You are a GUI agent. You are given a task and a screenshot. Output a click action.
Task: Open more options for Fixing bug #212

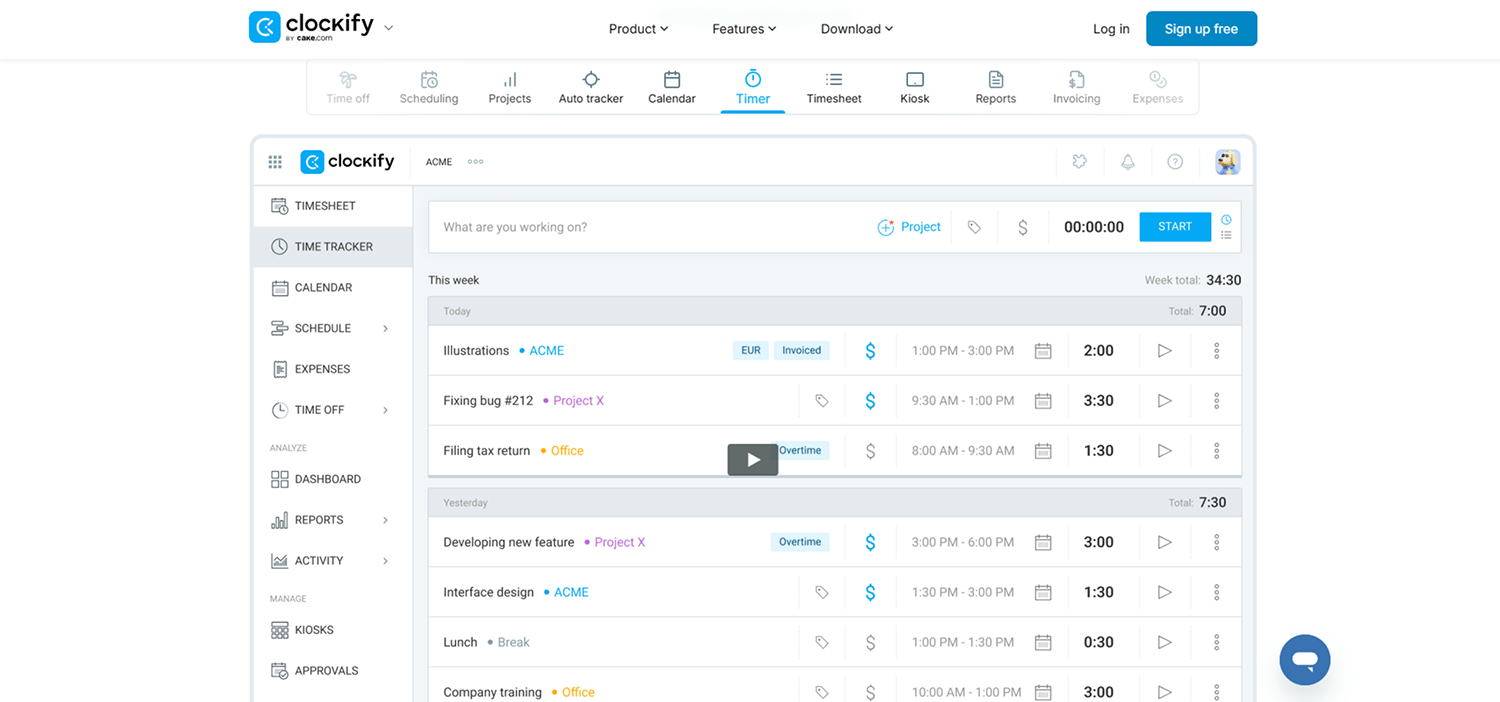(x=1217, y=401)
